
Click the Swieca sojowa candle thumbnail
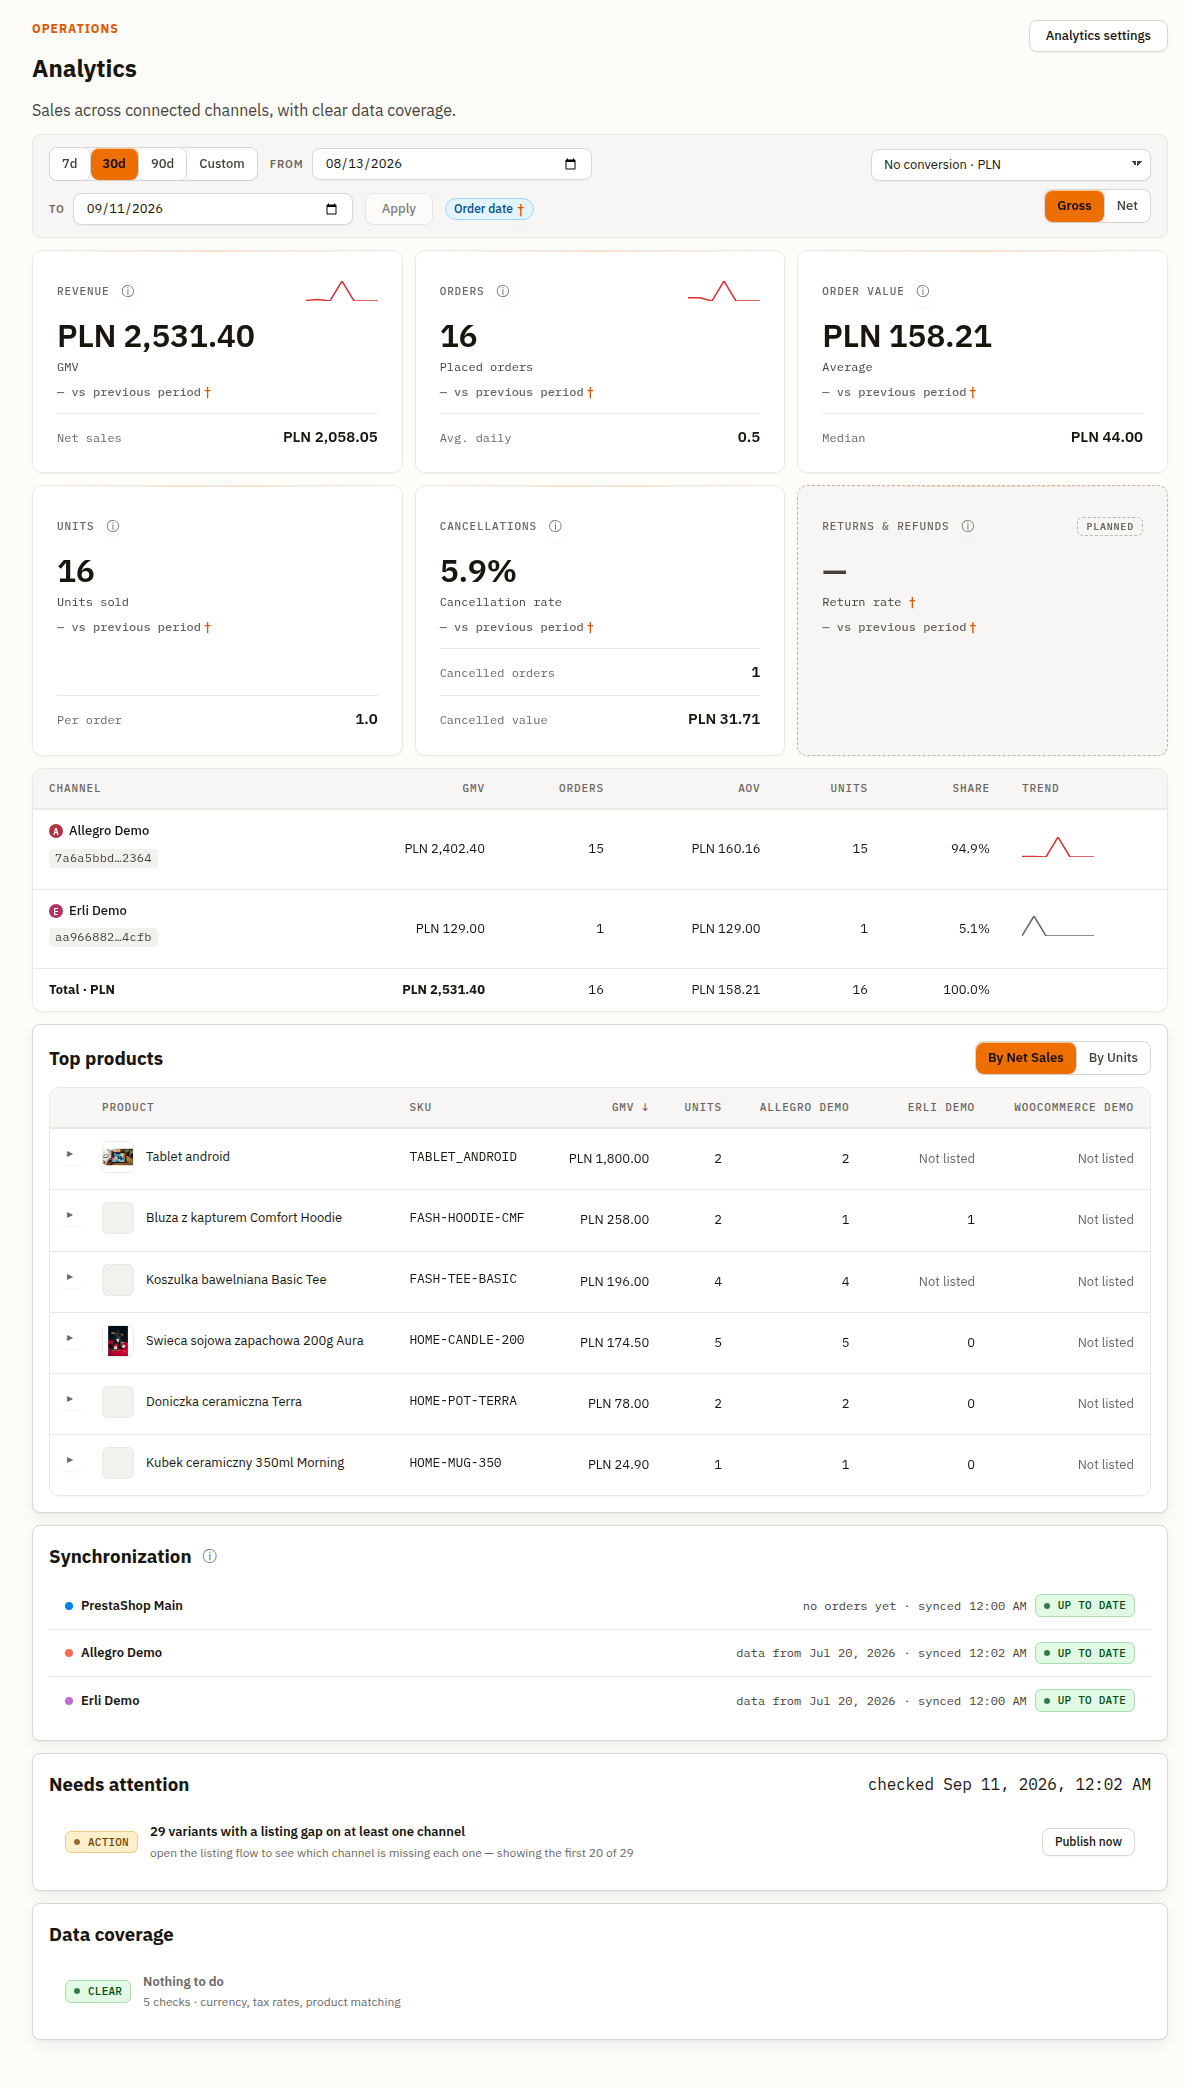118,1341
